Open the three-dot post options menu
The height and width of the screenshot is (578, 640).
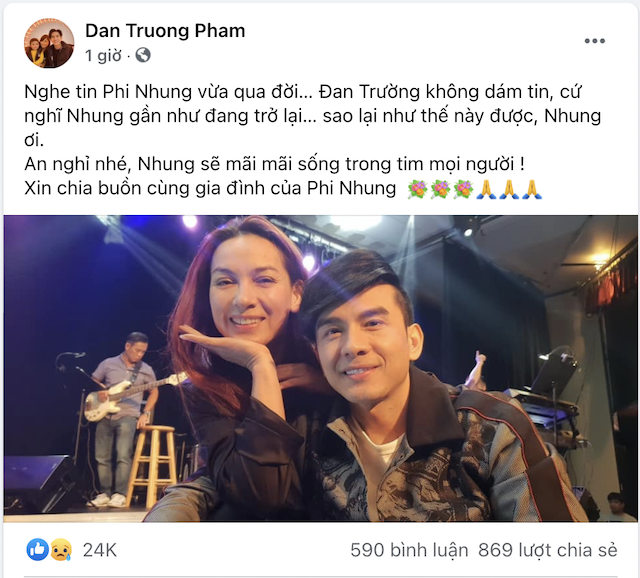[x=594, y=41]
